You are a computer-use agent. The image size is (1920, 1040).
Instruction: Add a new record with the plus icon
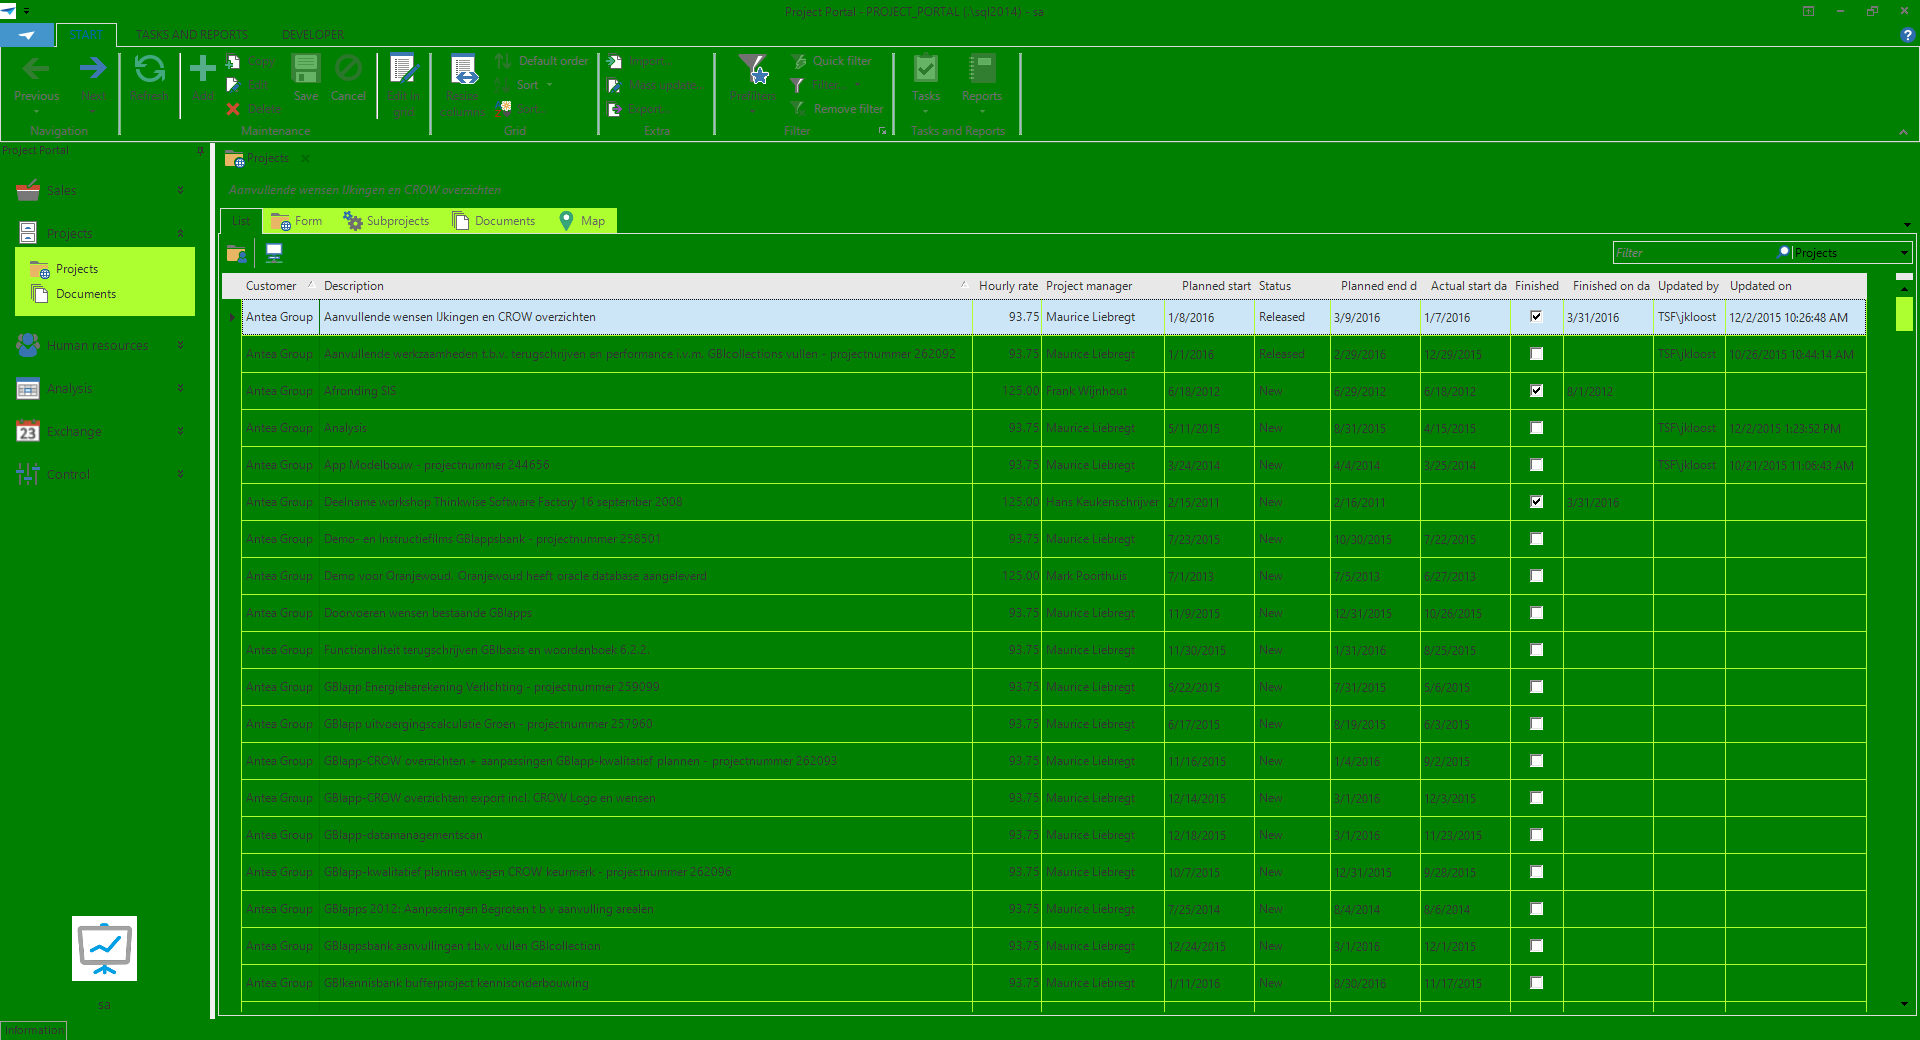click(203, 70)
